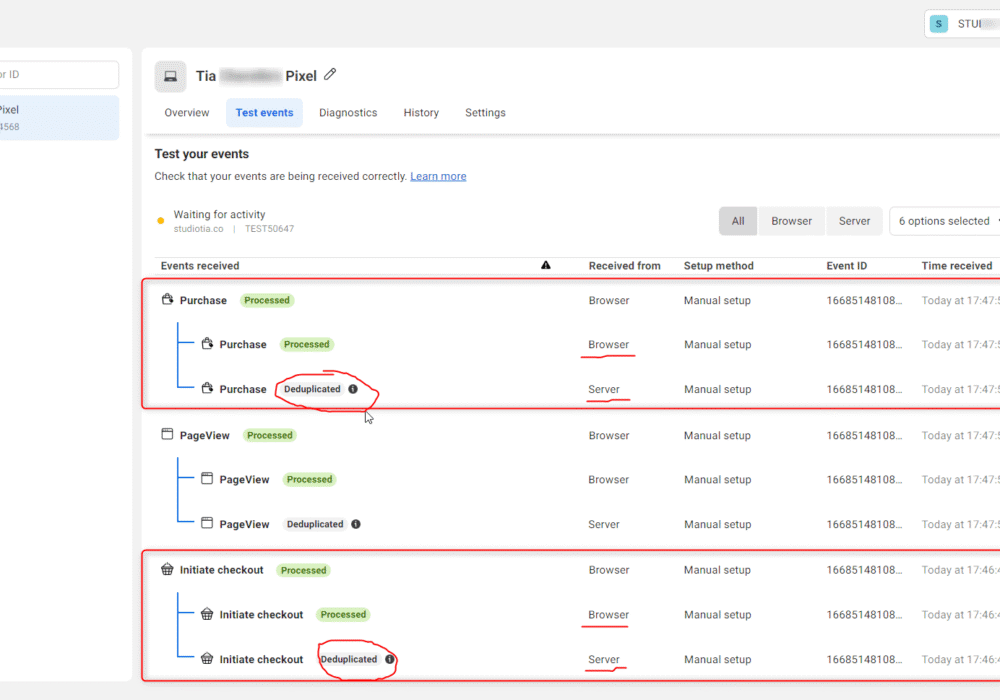Click the S account avatar icon
1000x700 pixels.
click(939, 24)
